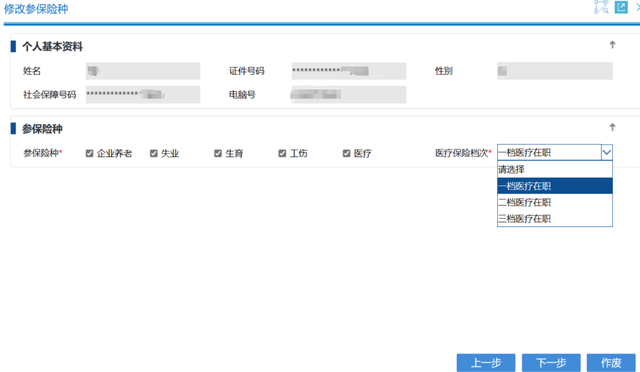
Task: Click the 个人基本资料 section heading
Action: point(52,47)
